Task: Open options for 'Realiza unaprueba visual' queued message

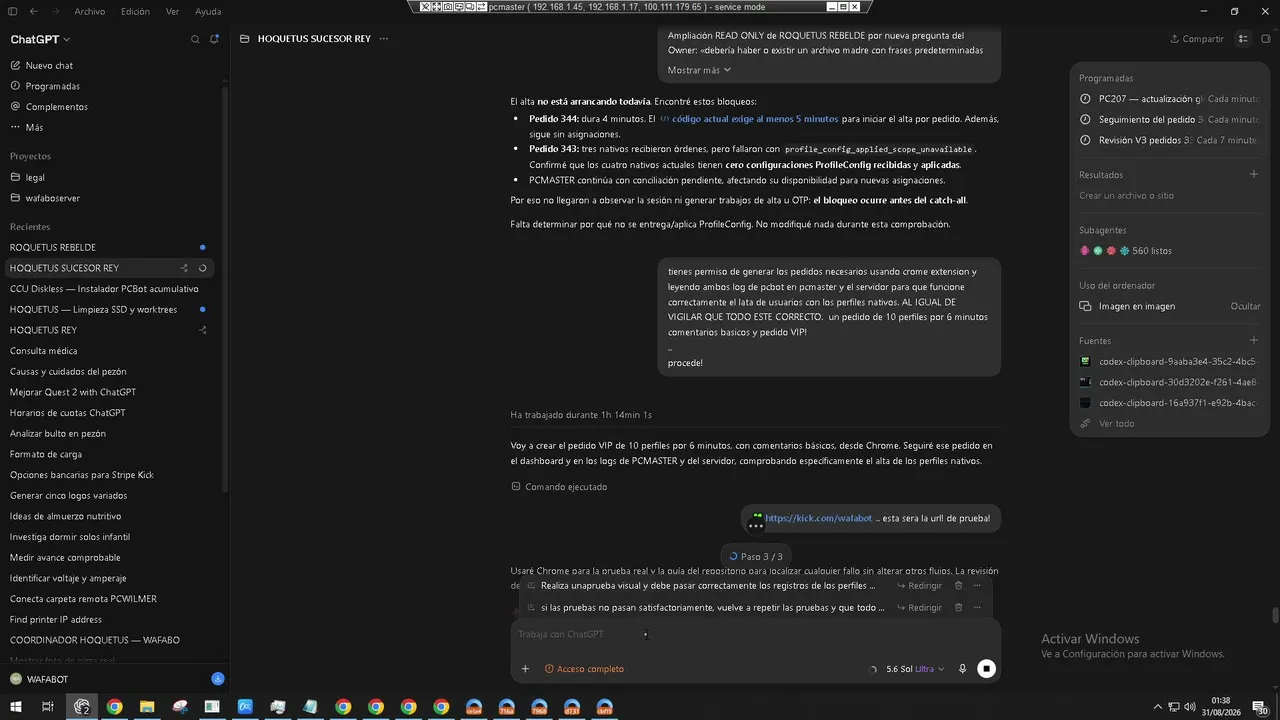Action: point(977,586)
